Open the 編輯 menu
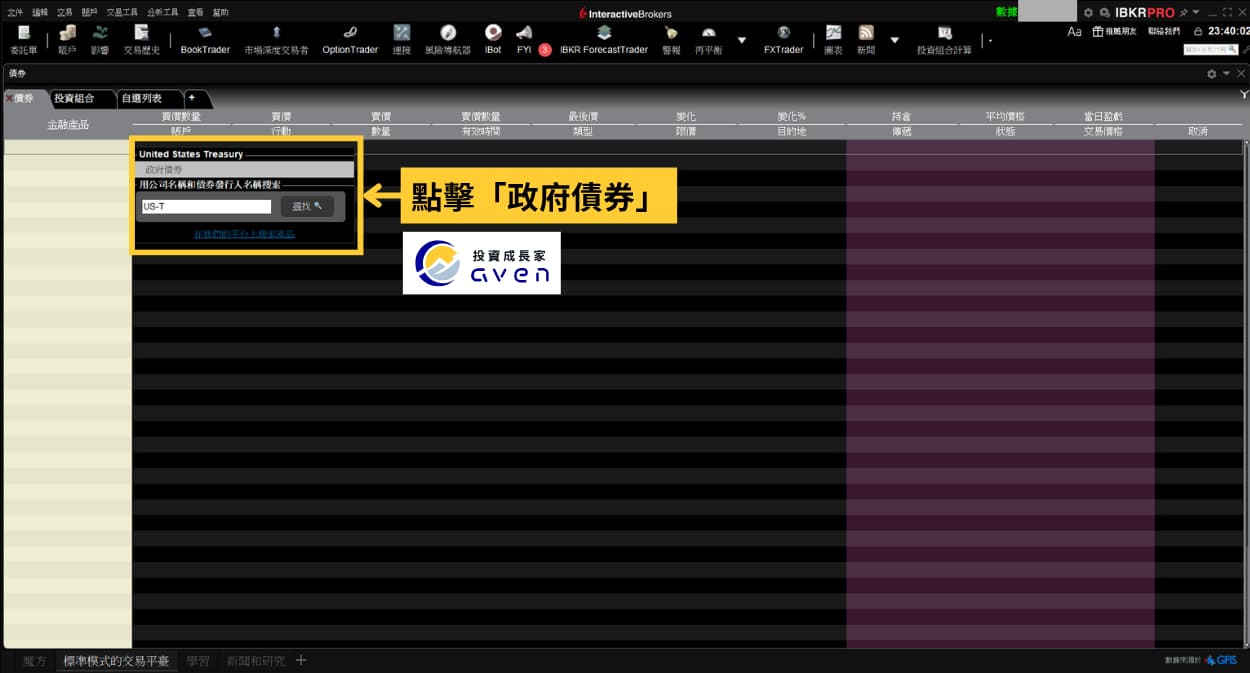The width and height of the screenshot is (1250, 673). tap(40, 13)
